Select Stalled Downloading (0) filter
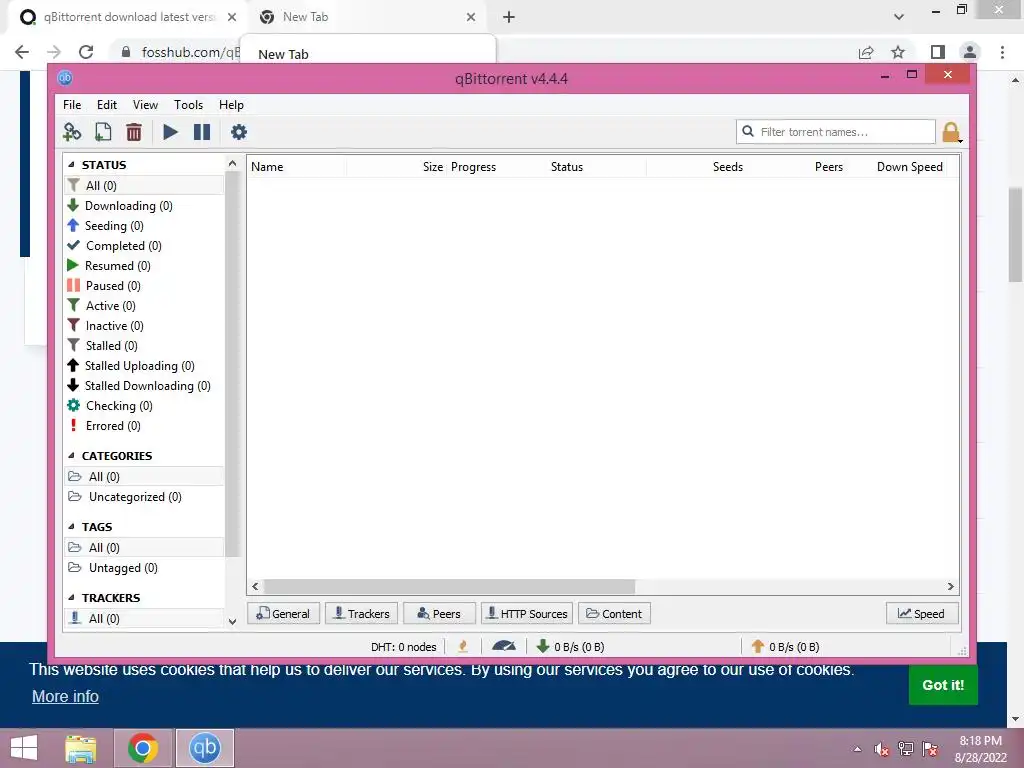Image resolution: width=1024 pixels, height=768 pixels. [x=148, y=386]
